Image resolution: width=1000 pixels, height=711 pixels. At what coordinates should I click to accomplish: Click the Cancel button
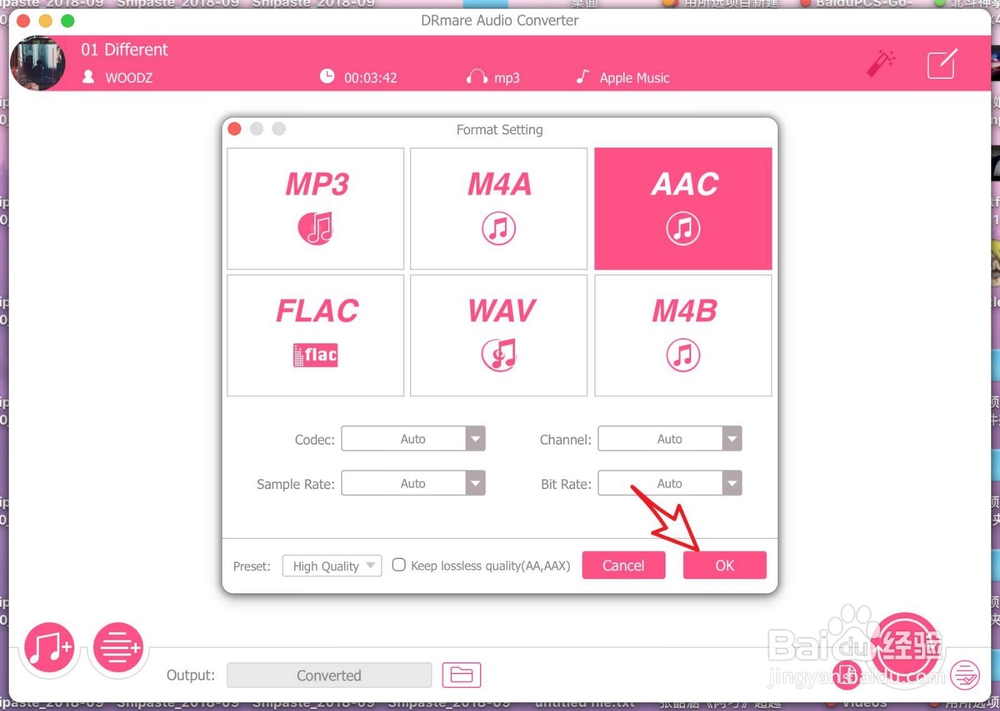click(x=624, y=566)
